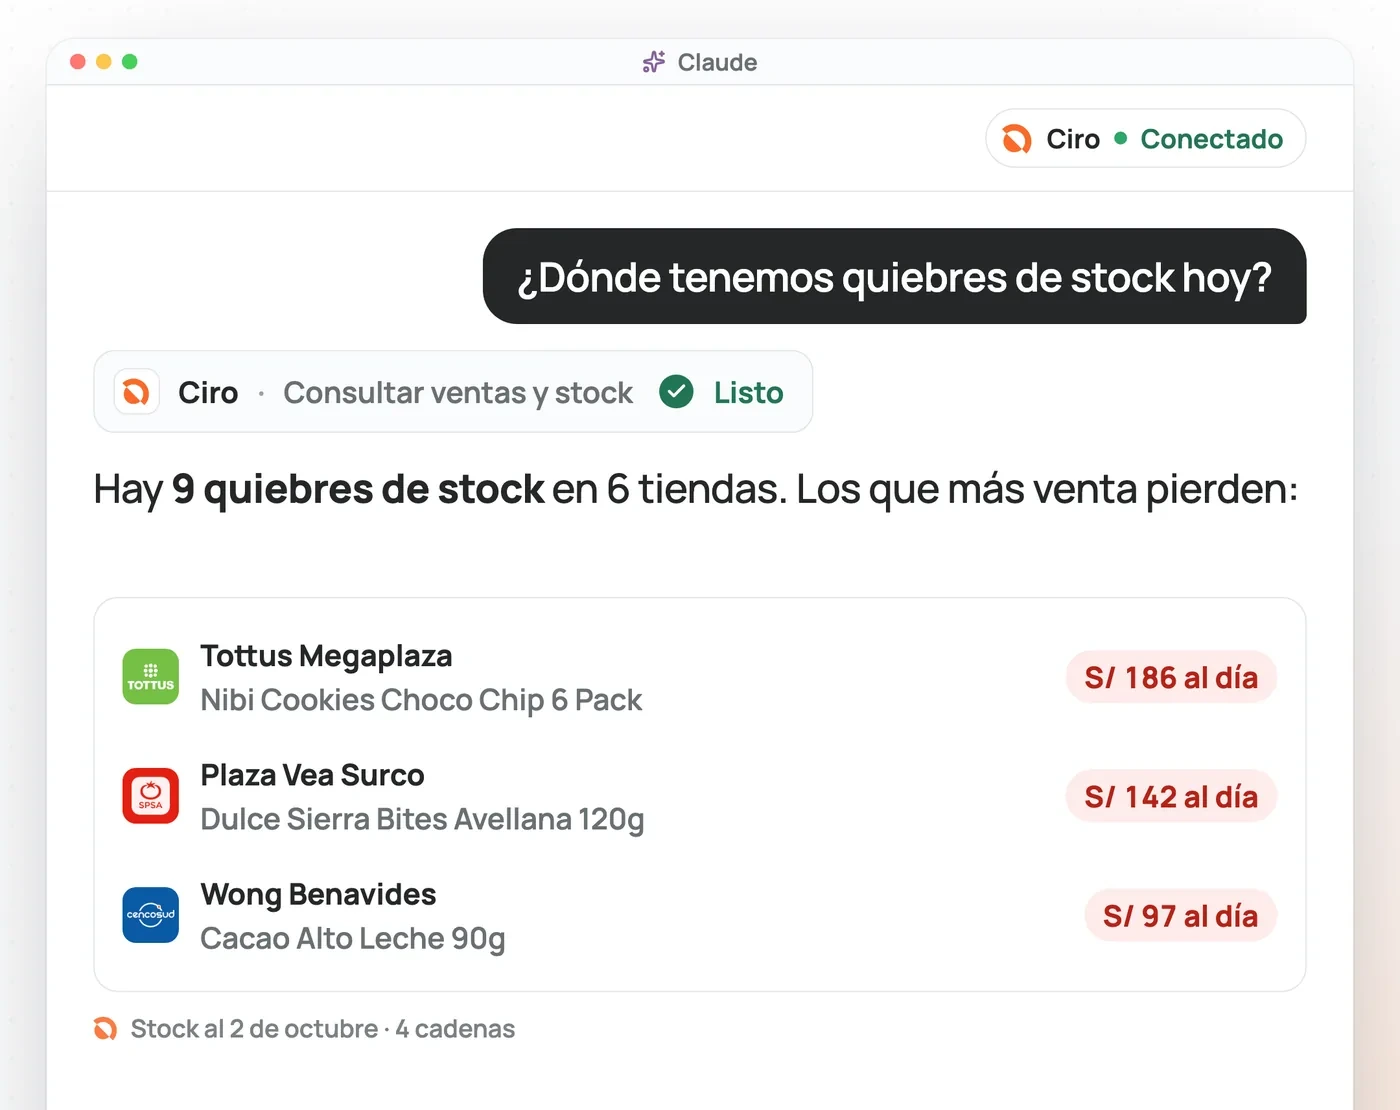Select the Plaza Vea Surco store name

(x=312, y=775)
